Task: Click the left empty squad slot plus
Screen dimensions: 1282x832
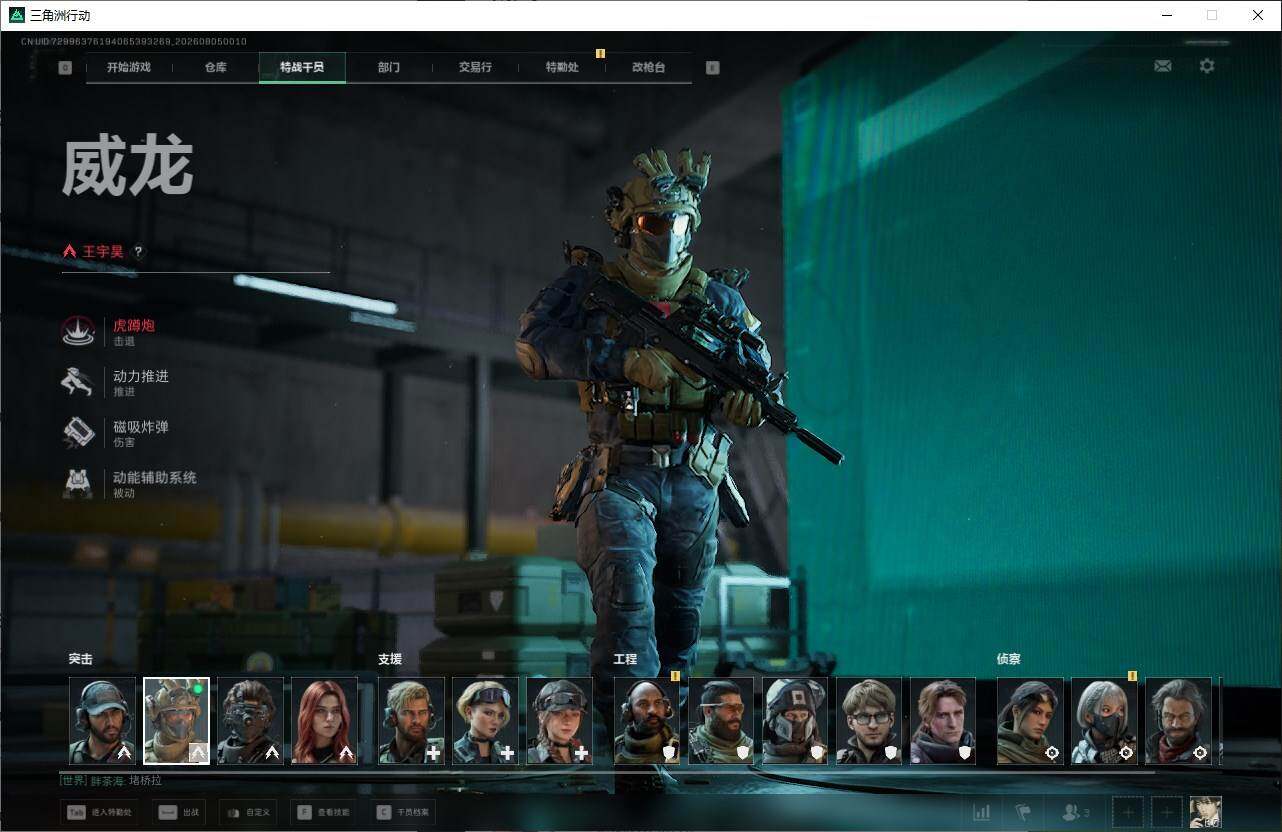Action: [1128, 812]
